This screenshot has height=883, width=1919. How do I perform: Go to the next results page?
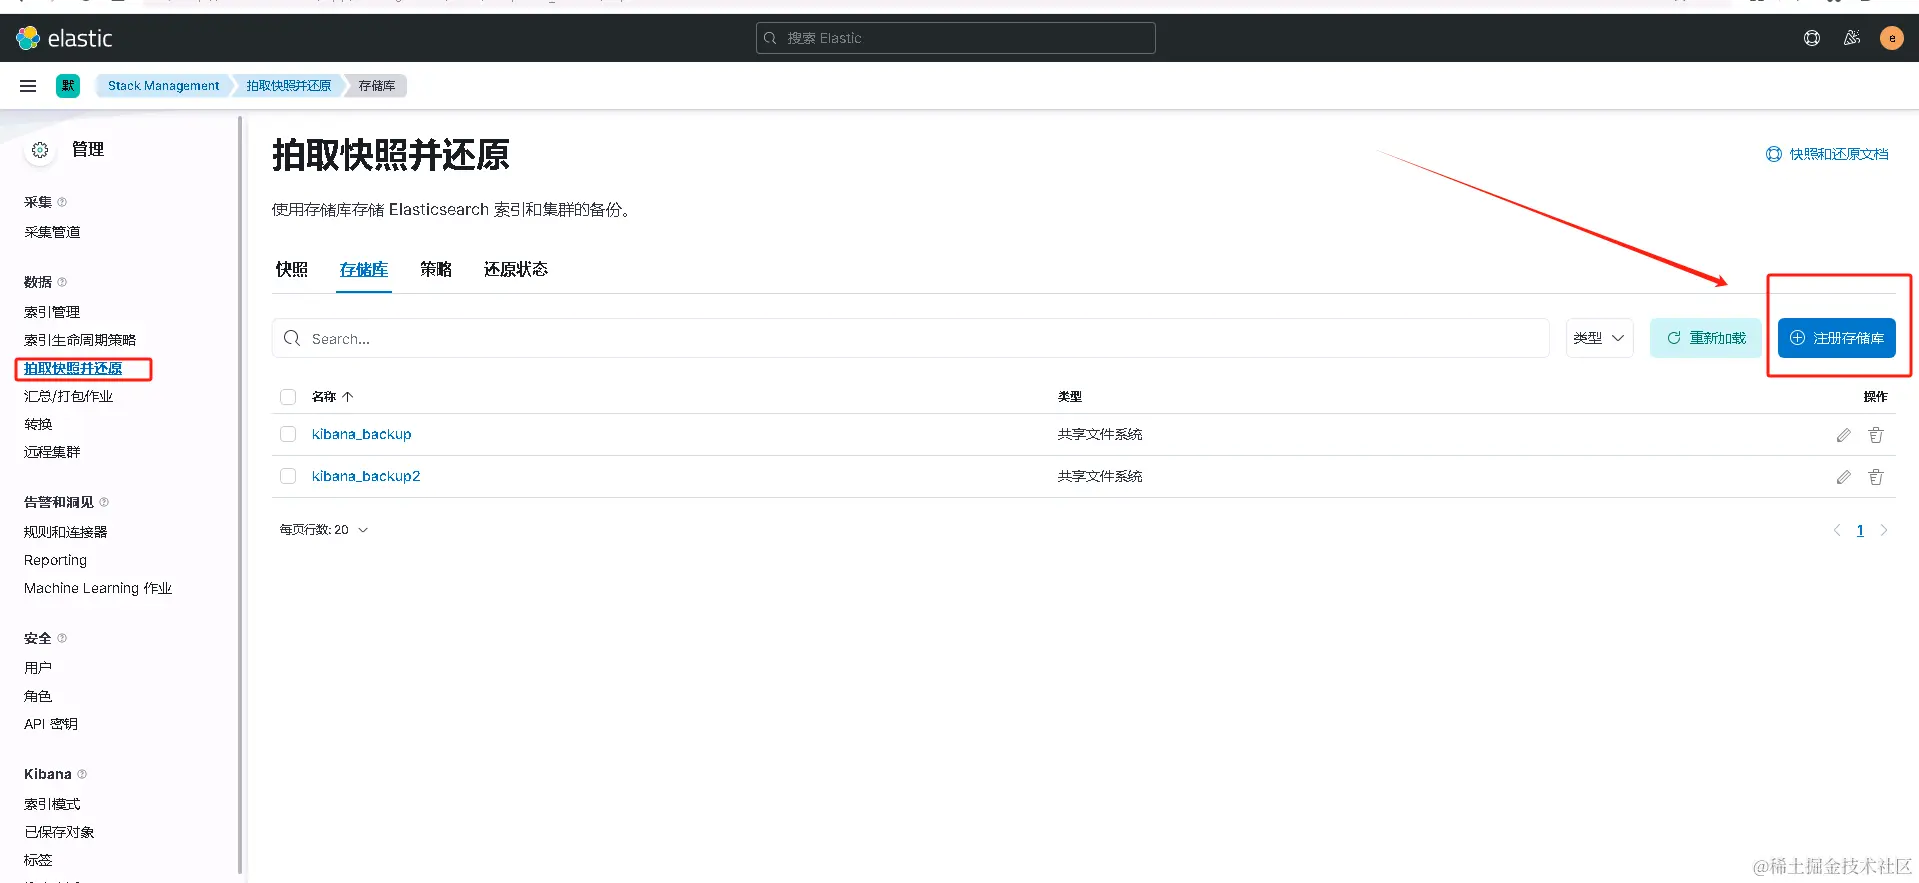point(1884,530)
